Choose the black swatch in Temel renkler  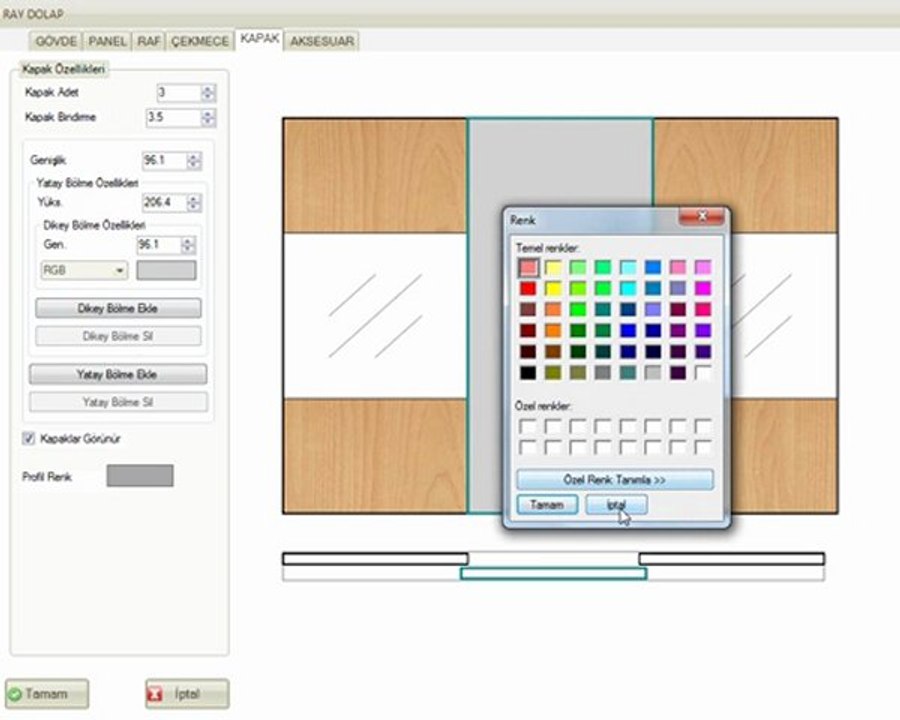coord(528,373)
